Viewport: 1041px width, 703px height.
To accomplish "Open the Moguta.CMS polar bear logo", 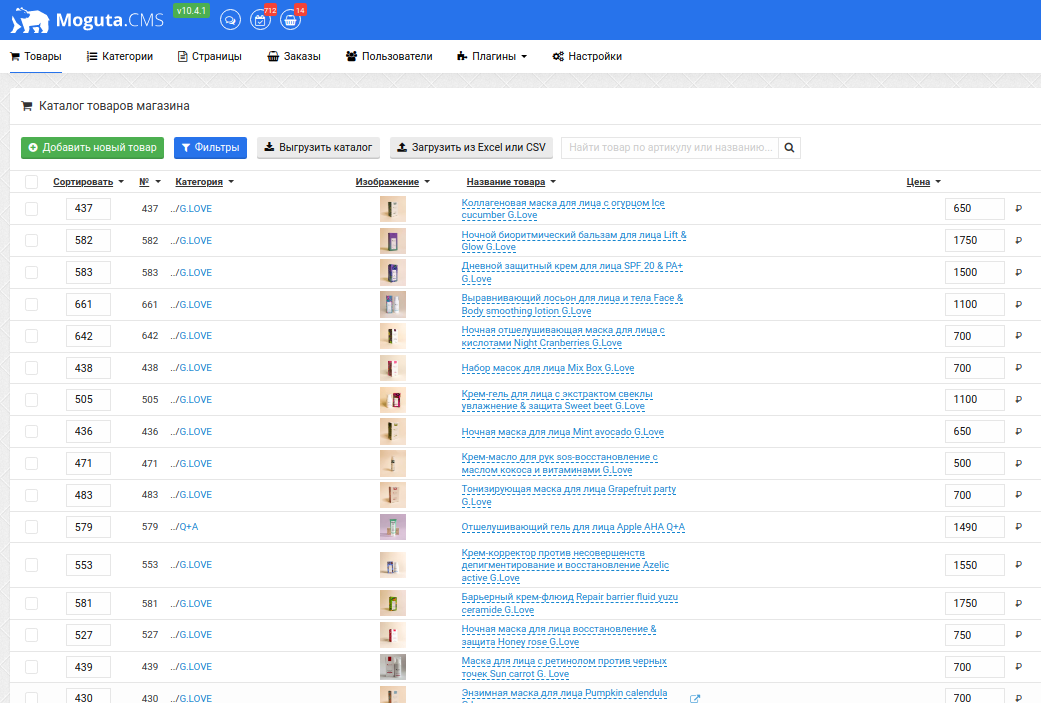I will pyautogui.click(x=30, y=21).
